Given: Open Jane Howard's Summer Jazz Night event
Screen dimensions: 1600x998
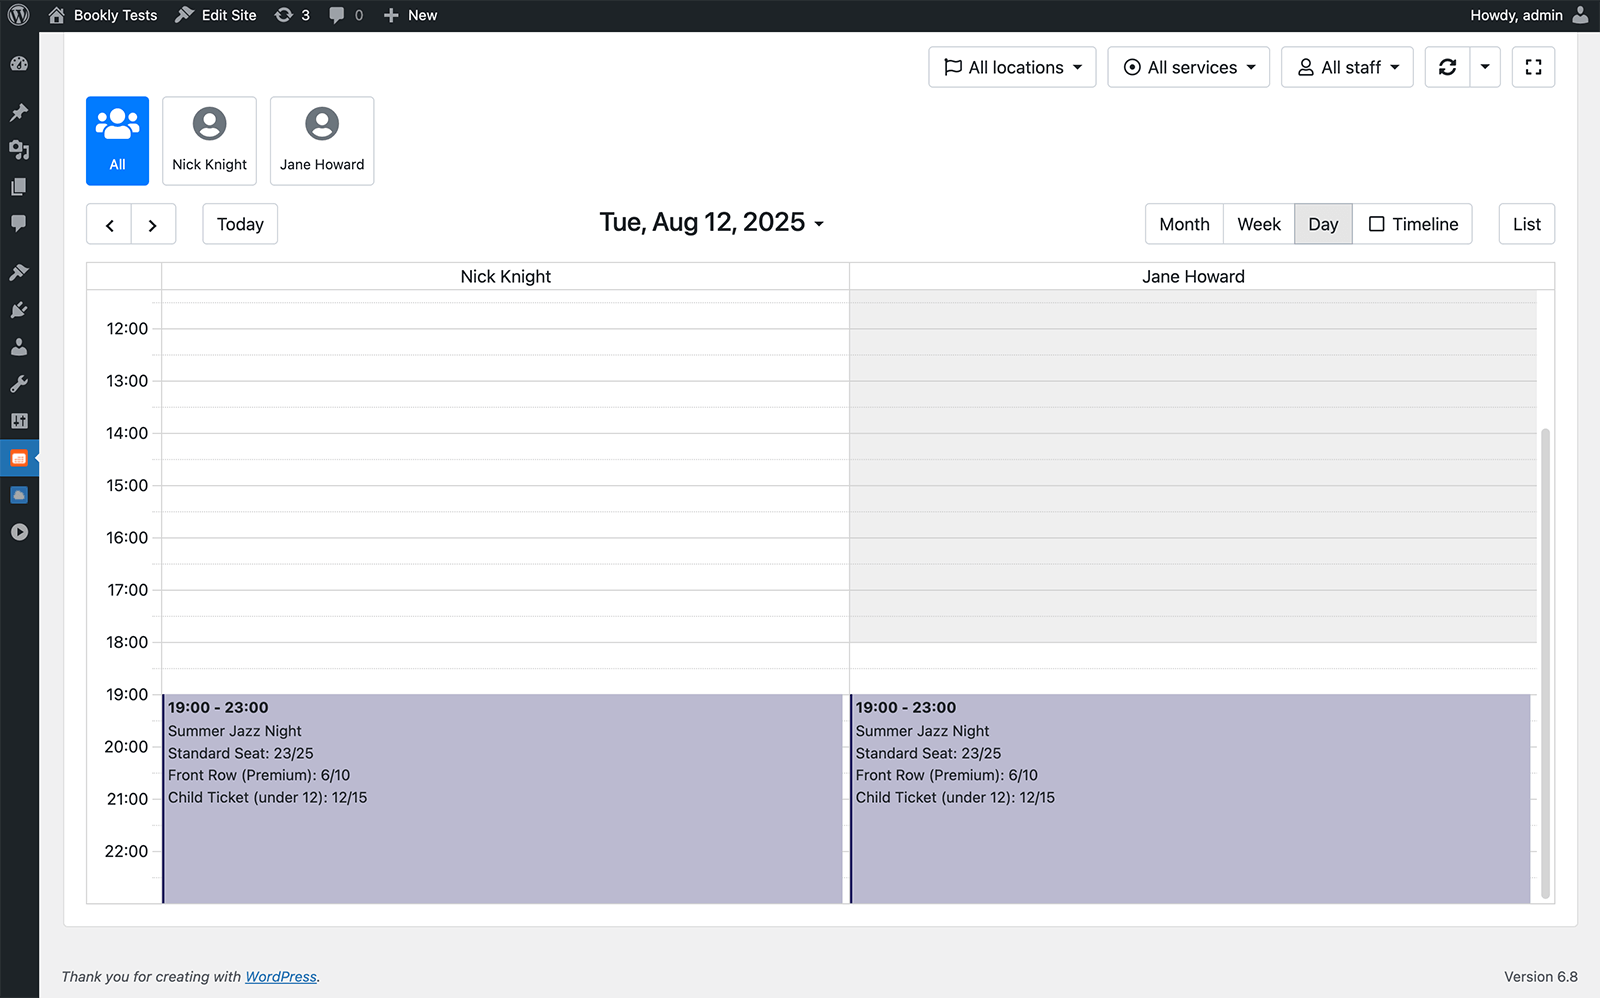Looking at the screenshot, I should (x=1190, y=798).
